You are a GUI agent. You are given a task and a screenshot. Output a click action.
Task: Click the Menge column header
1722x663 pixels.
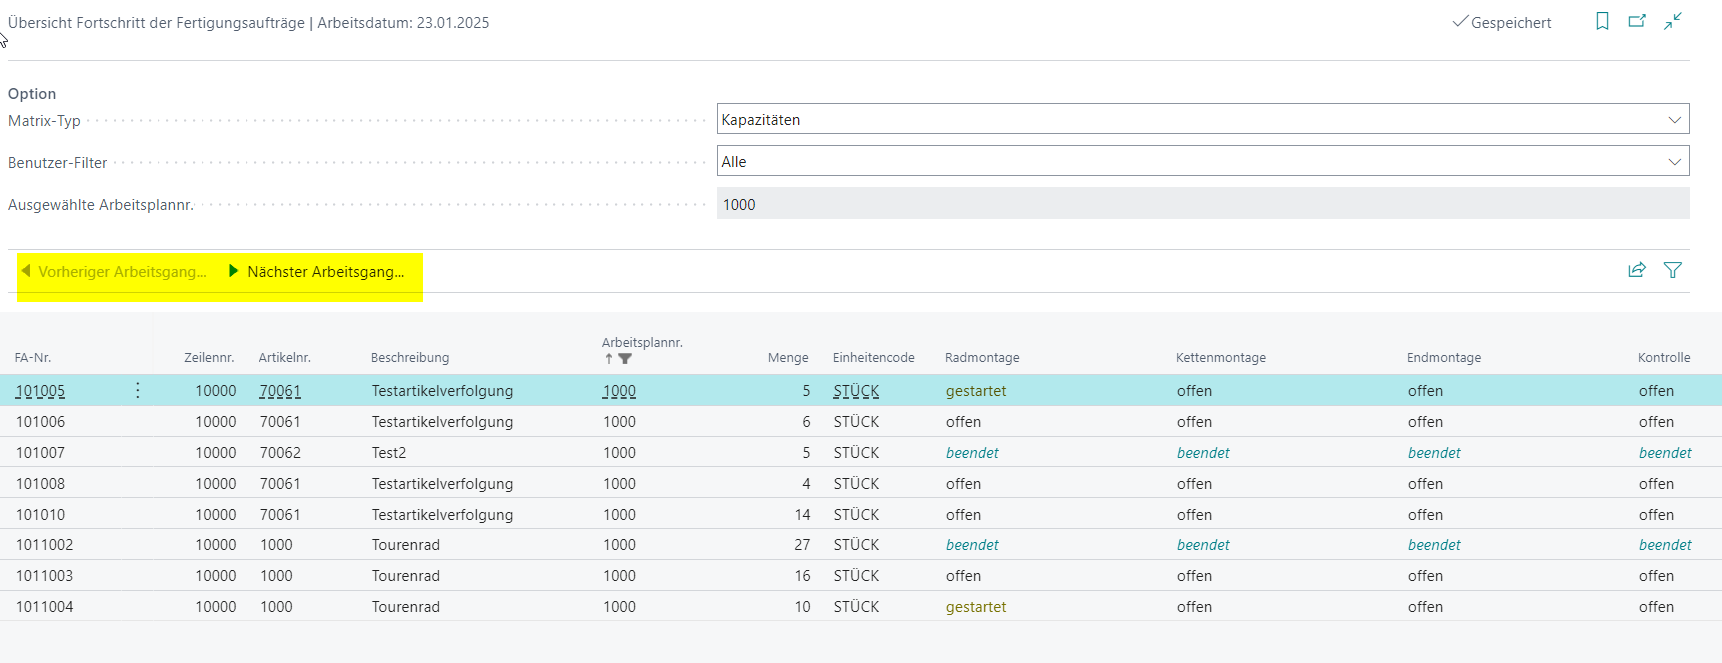[788, 357]
